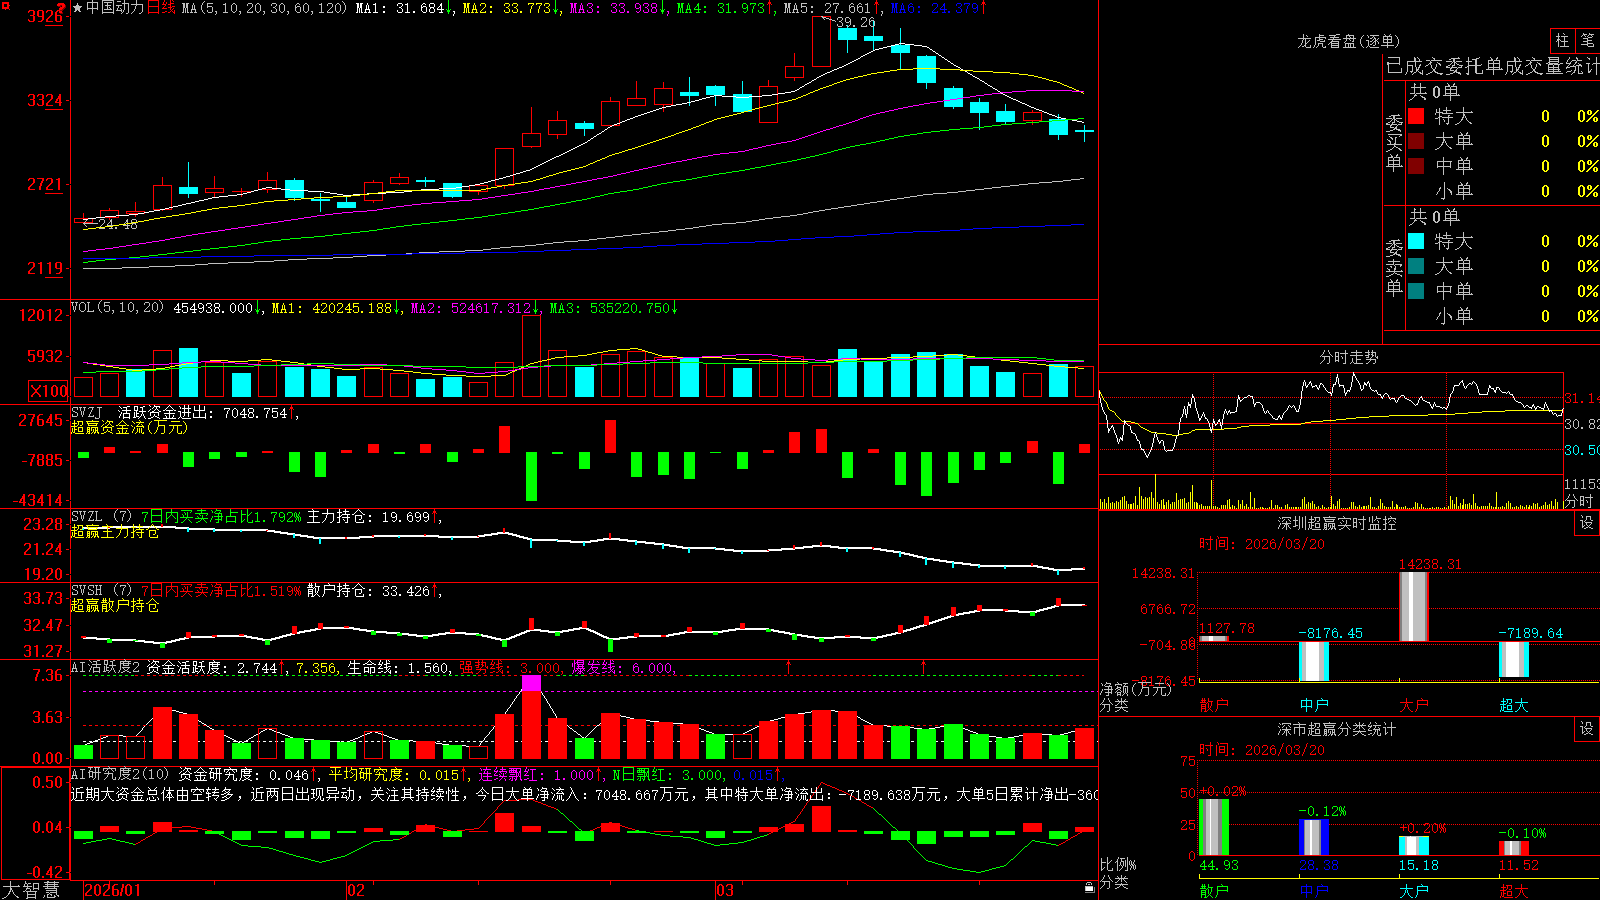Click the 中国动力 stock name
Image resolution: width=1600 pixels, height=900 pixels.
click(115, 8)
